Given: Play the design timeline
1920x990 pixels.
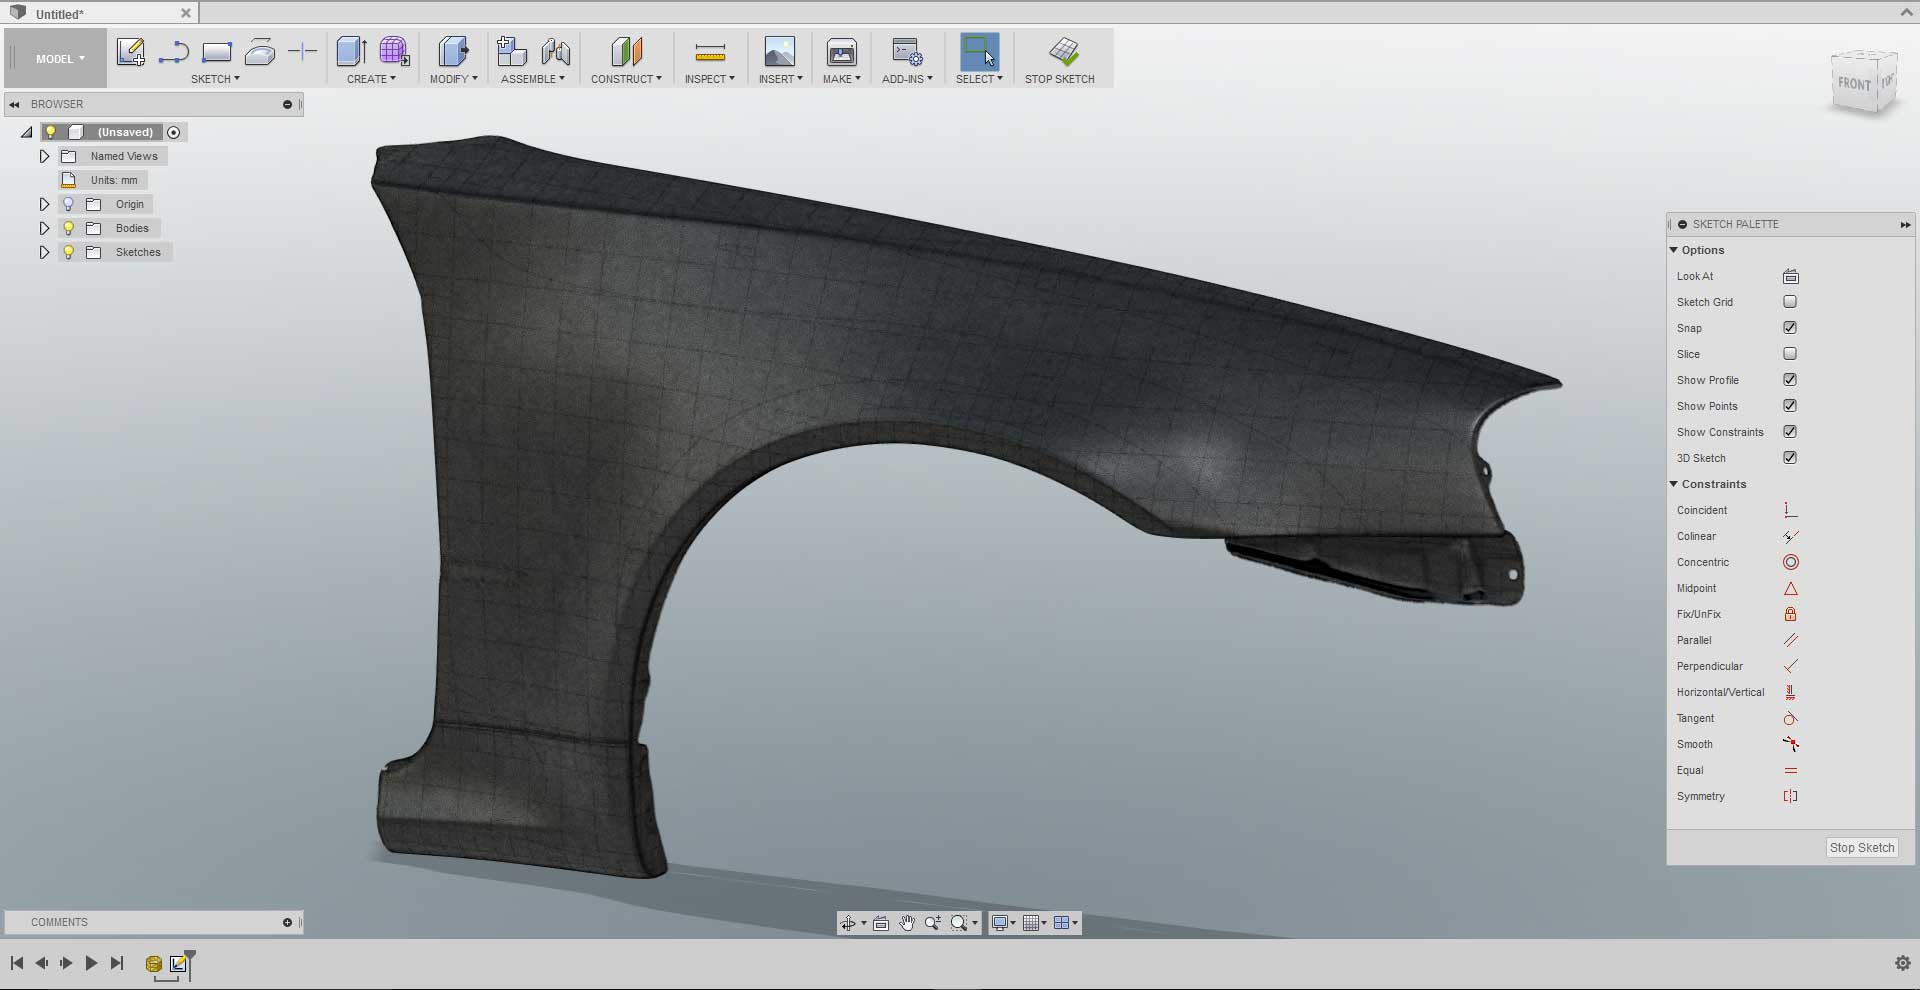Looking at the screenshot, I should pos(91,963).
